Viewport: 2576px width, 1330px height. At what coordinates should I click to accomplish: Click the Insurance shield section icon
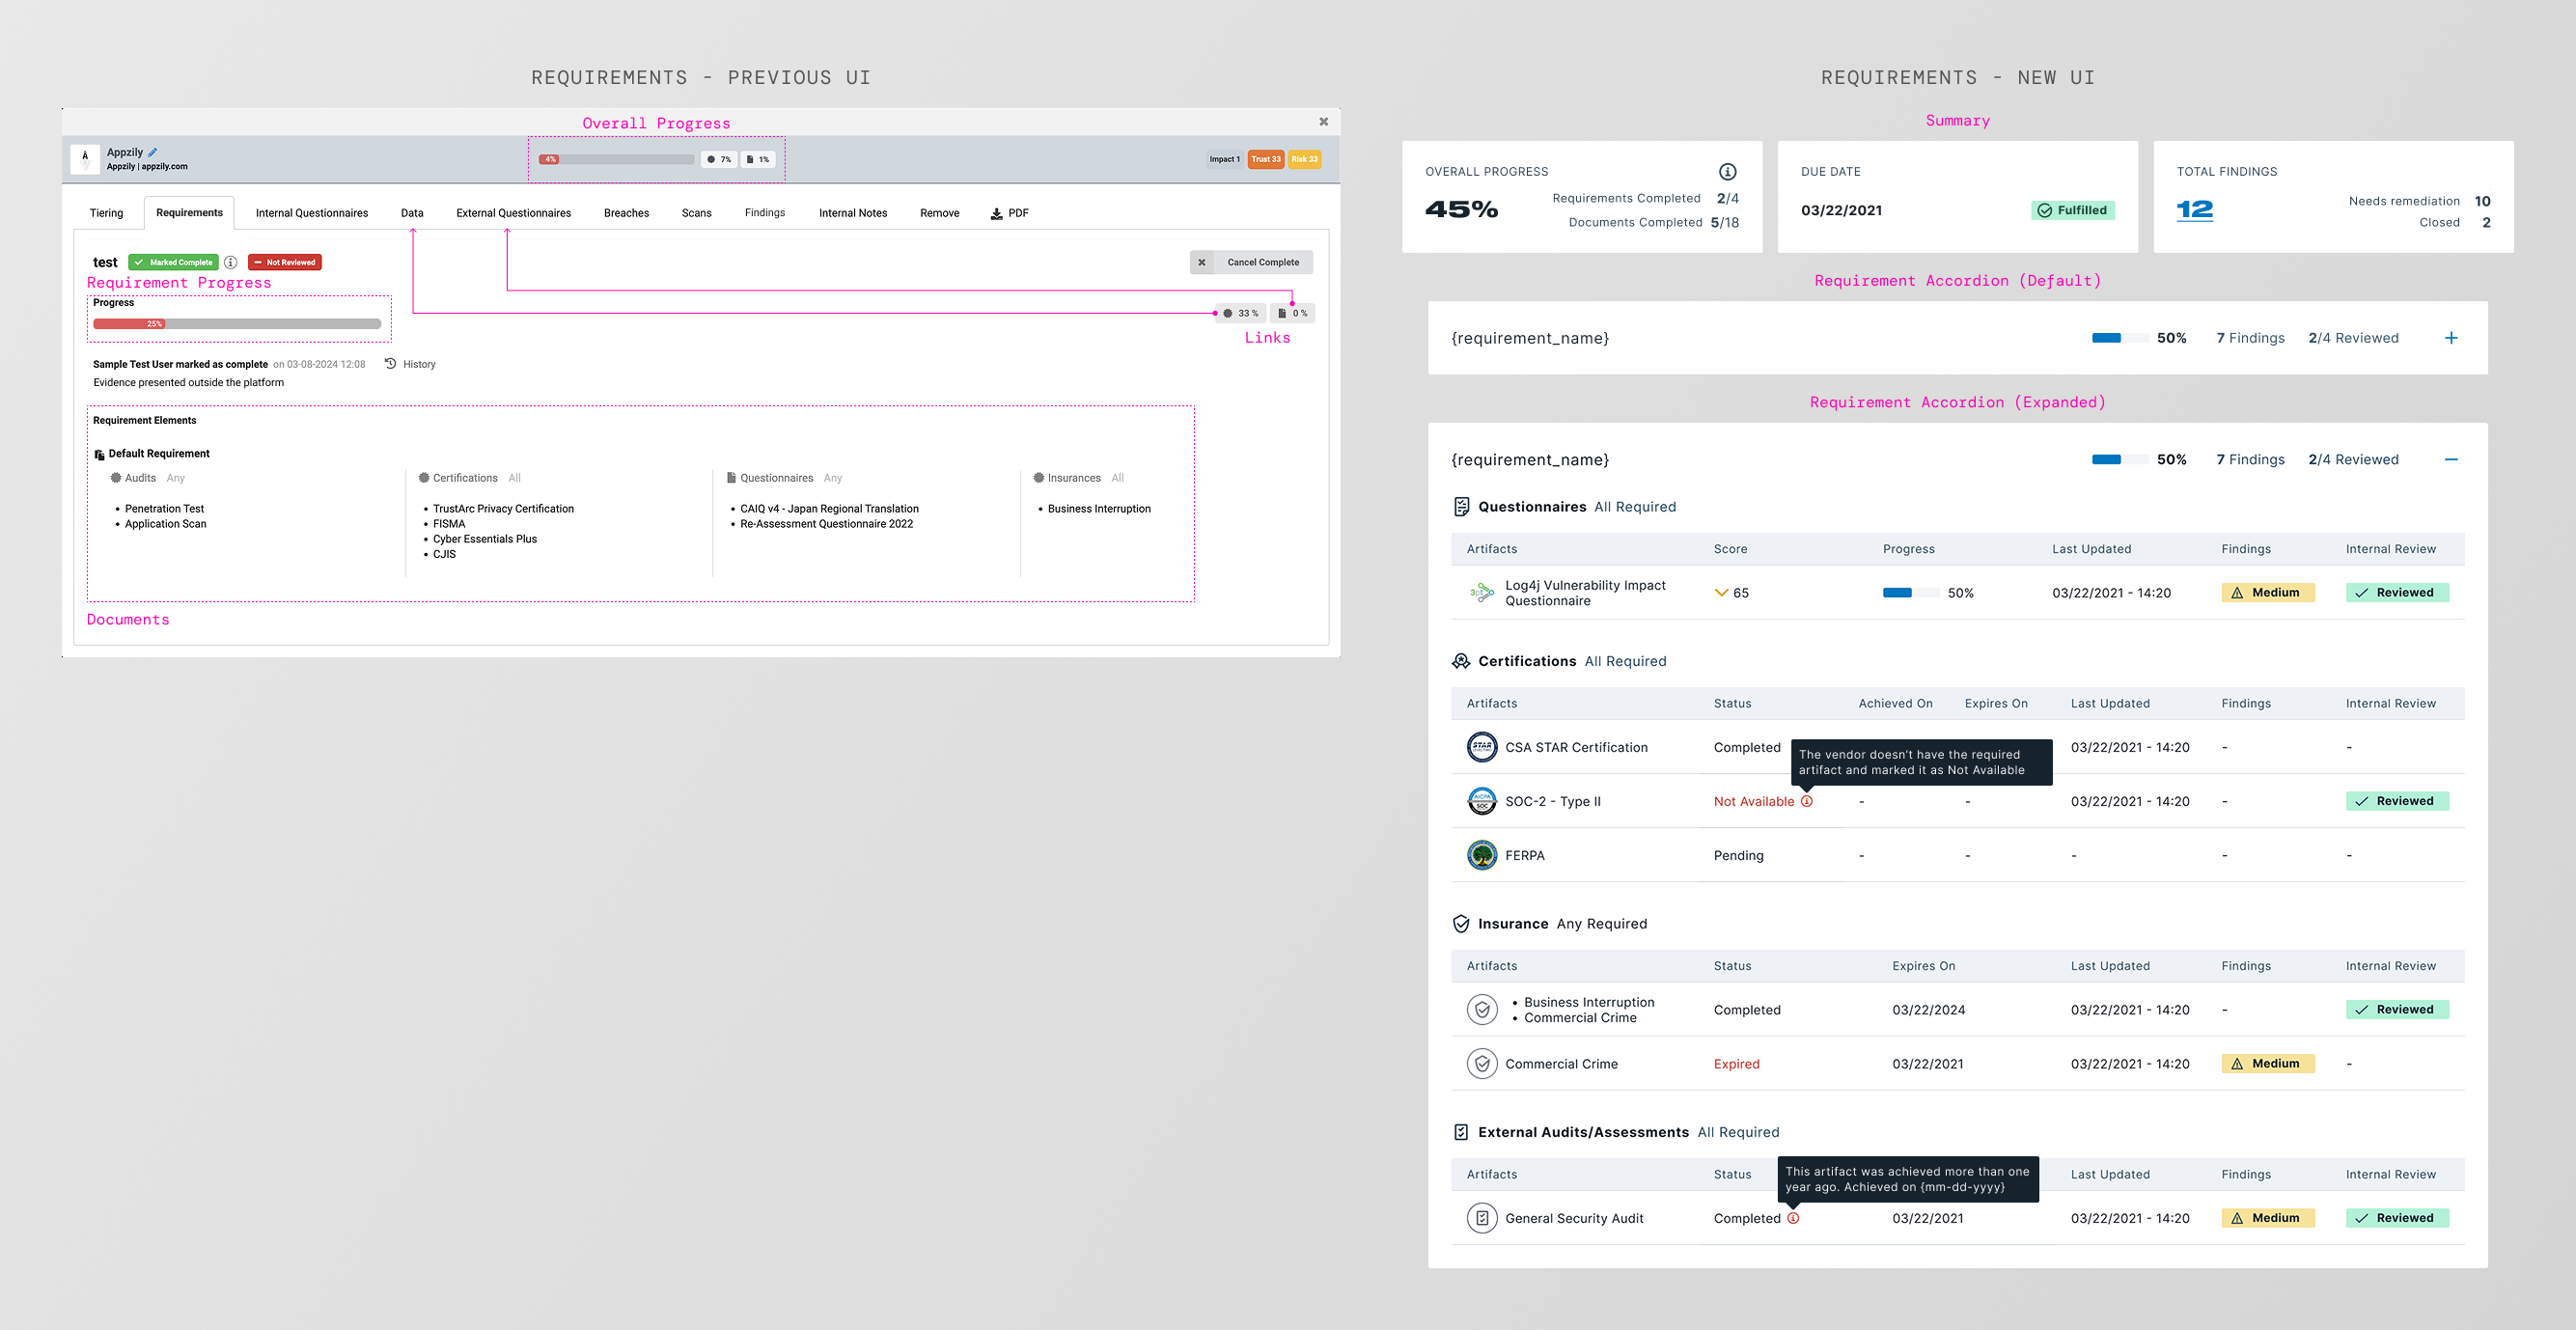(x=1461, y=924)
